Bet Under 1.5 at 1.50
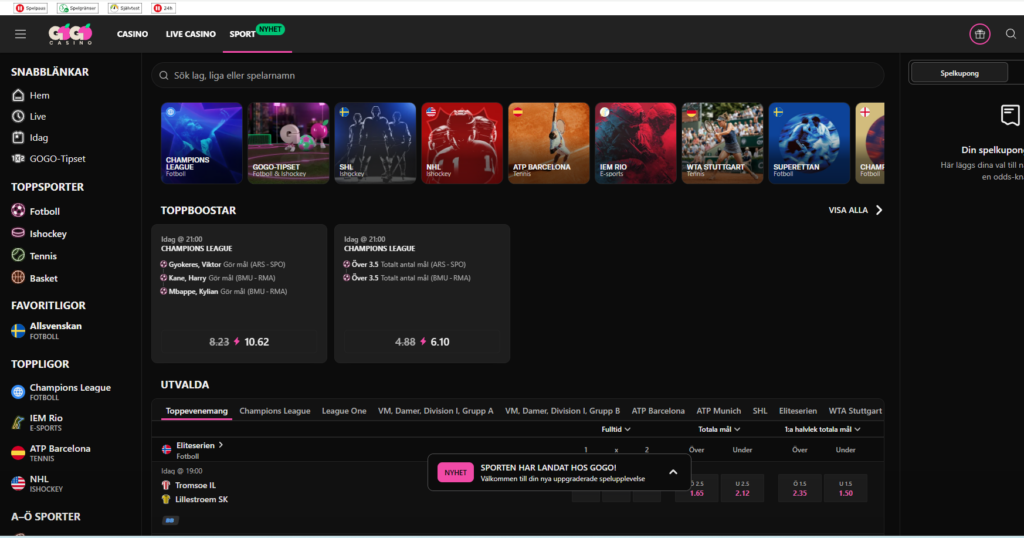 846,488
